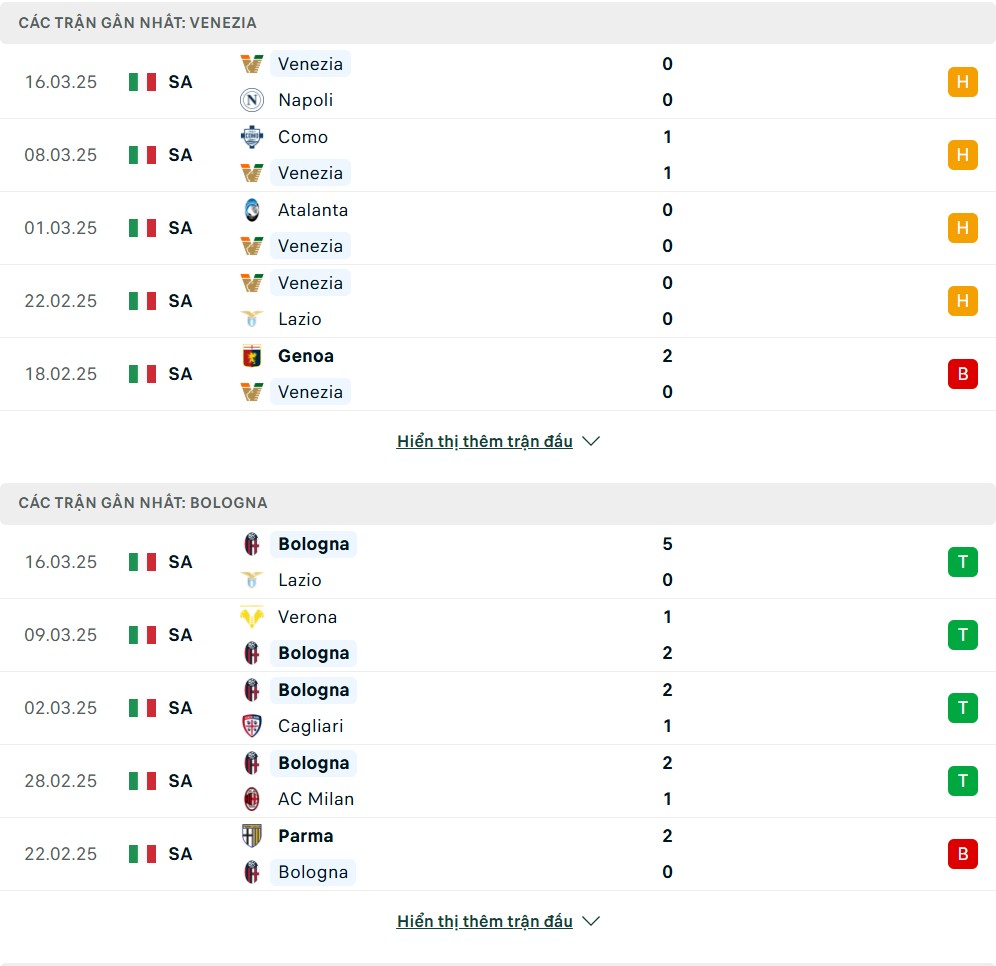Click the Italy flag in 09.03.25 Verona row

tap(142, 635)
